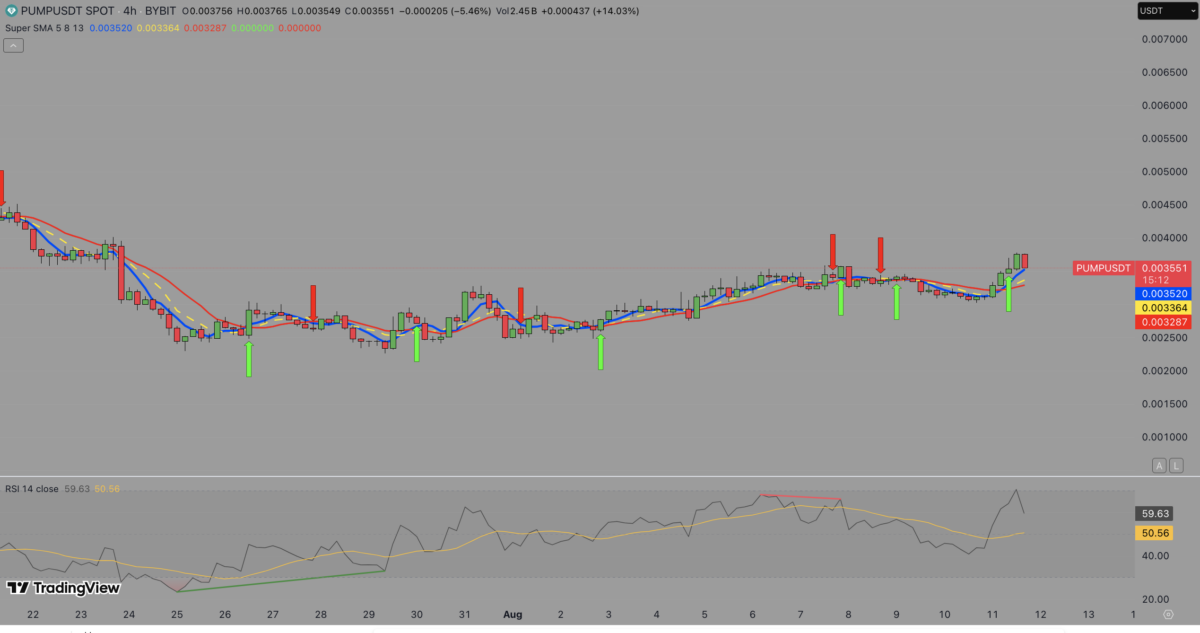Click the 59.63 RSI value label on the RSI axis
This screenshot has width=1200, height=633.
[x=1152, y=514]
